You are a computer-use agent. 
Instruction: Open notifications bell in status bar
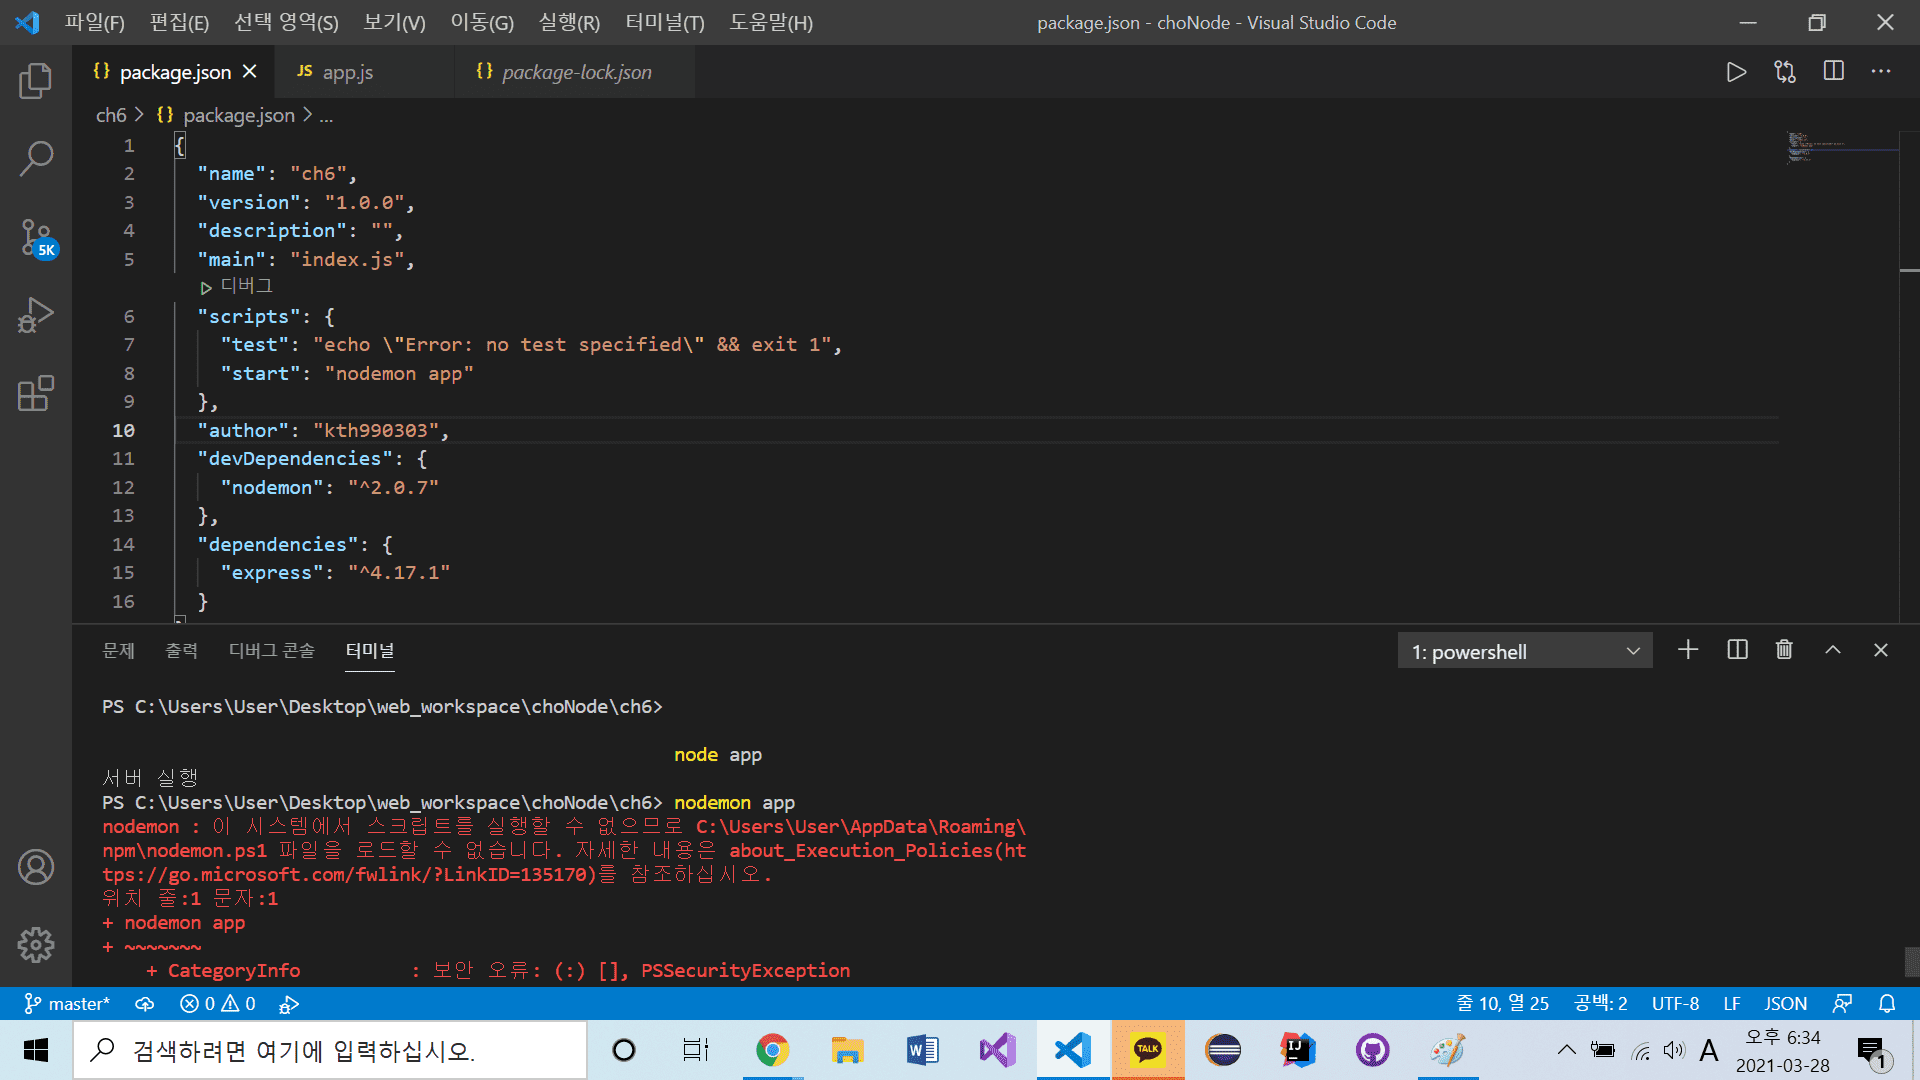(1887, 1003)
